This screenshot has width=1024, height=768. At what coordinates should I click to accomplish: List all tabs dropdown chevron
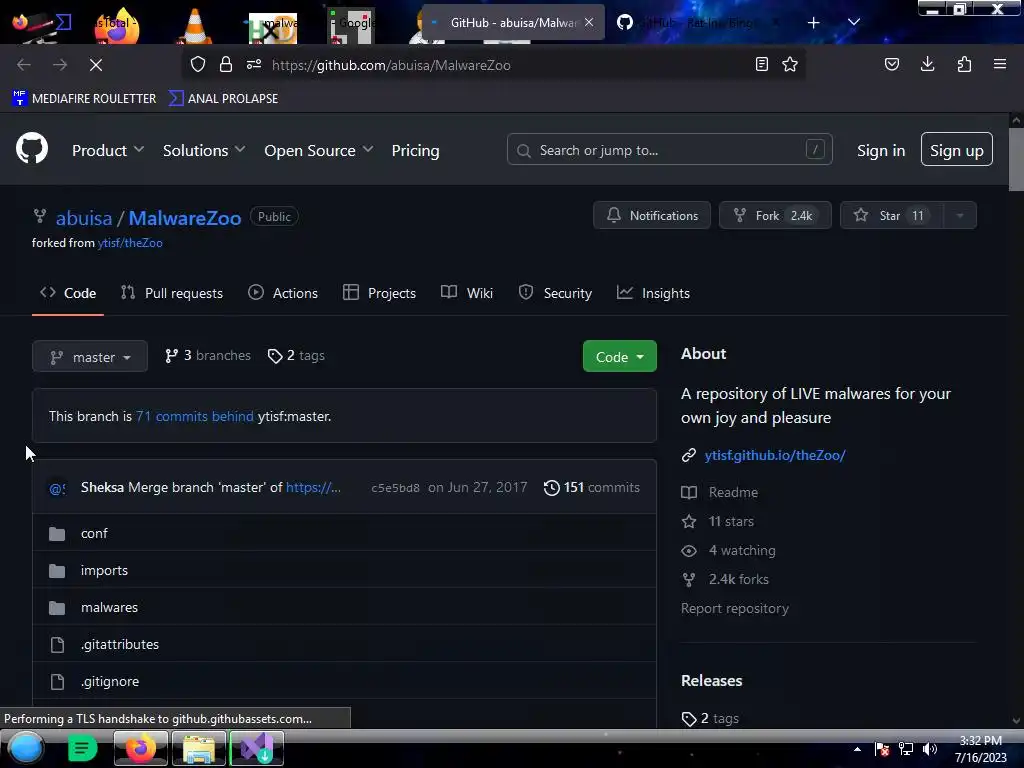pyautogui.click(x=854, y=22)
